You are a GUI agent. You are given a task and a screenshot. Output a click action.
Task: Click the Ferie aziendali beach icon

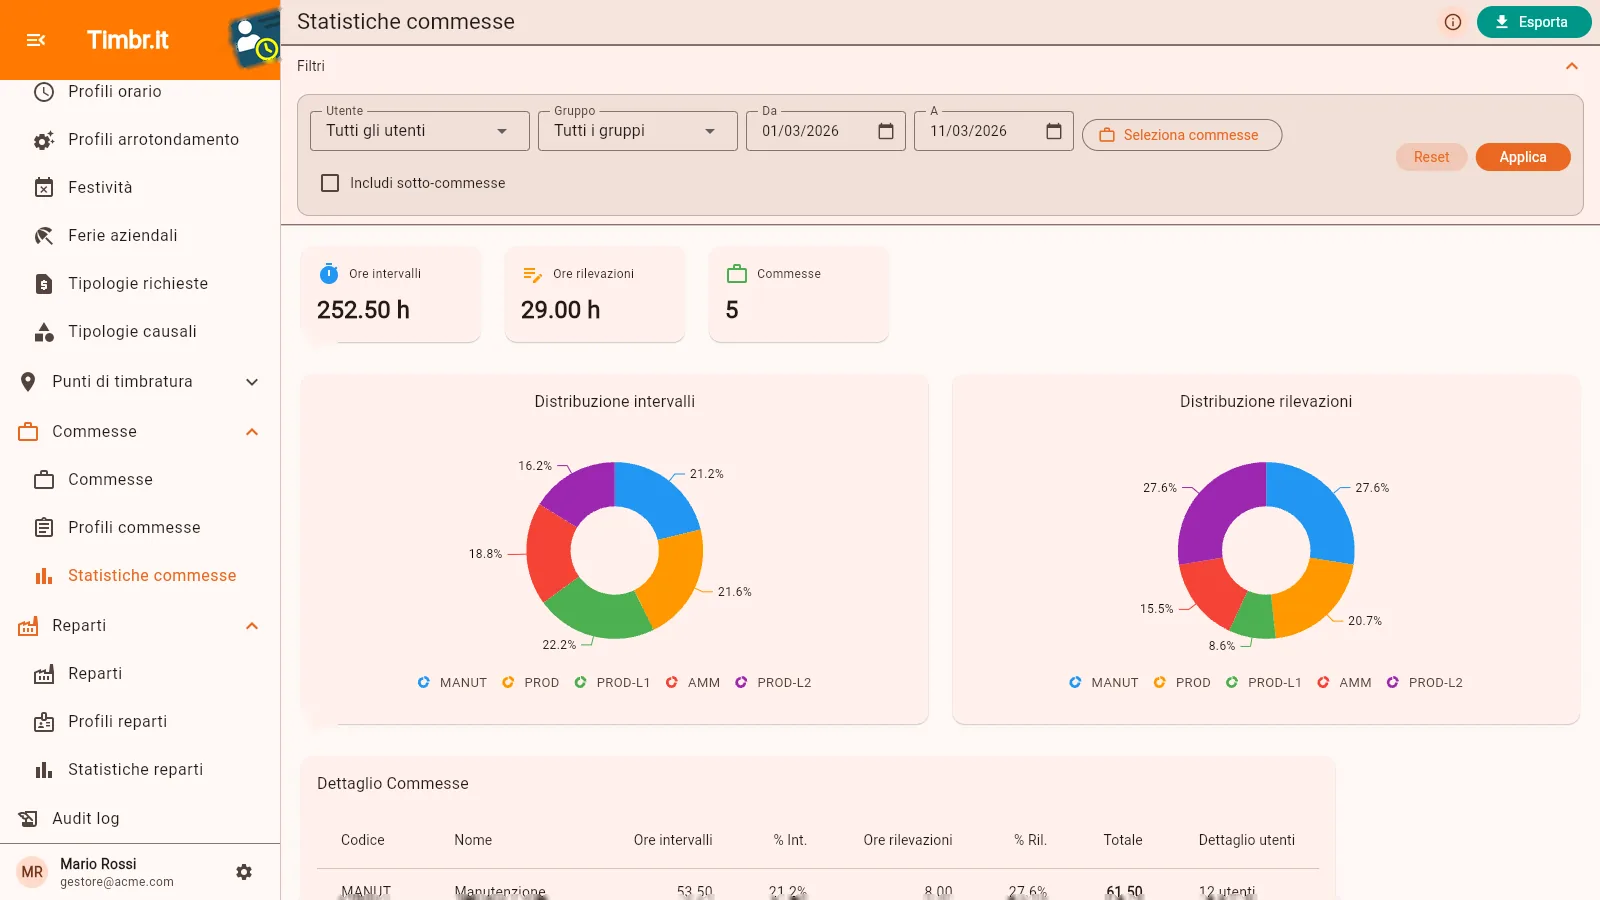(x=44, y=236)
